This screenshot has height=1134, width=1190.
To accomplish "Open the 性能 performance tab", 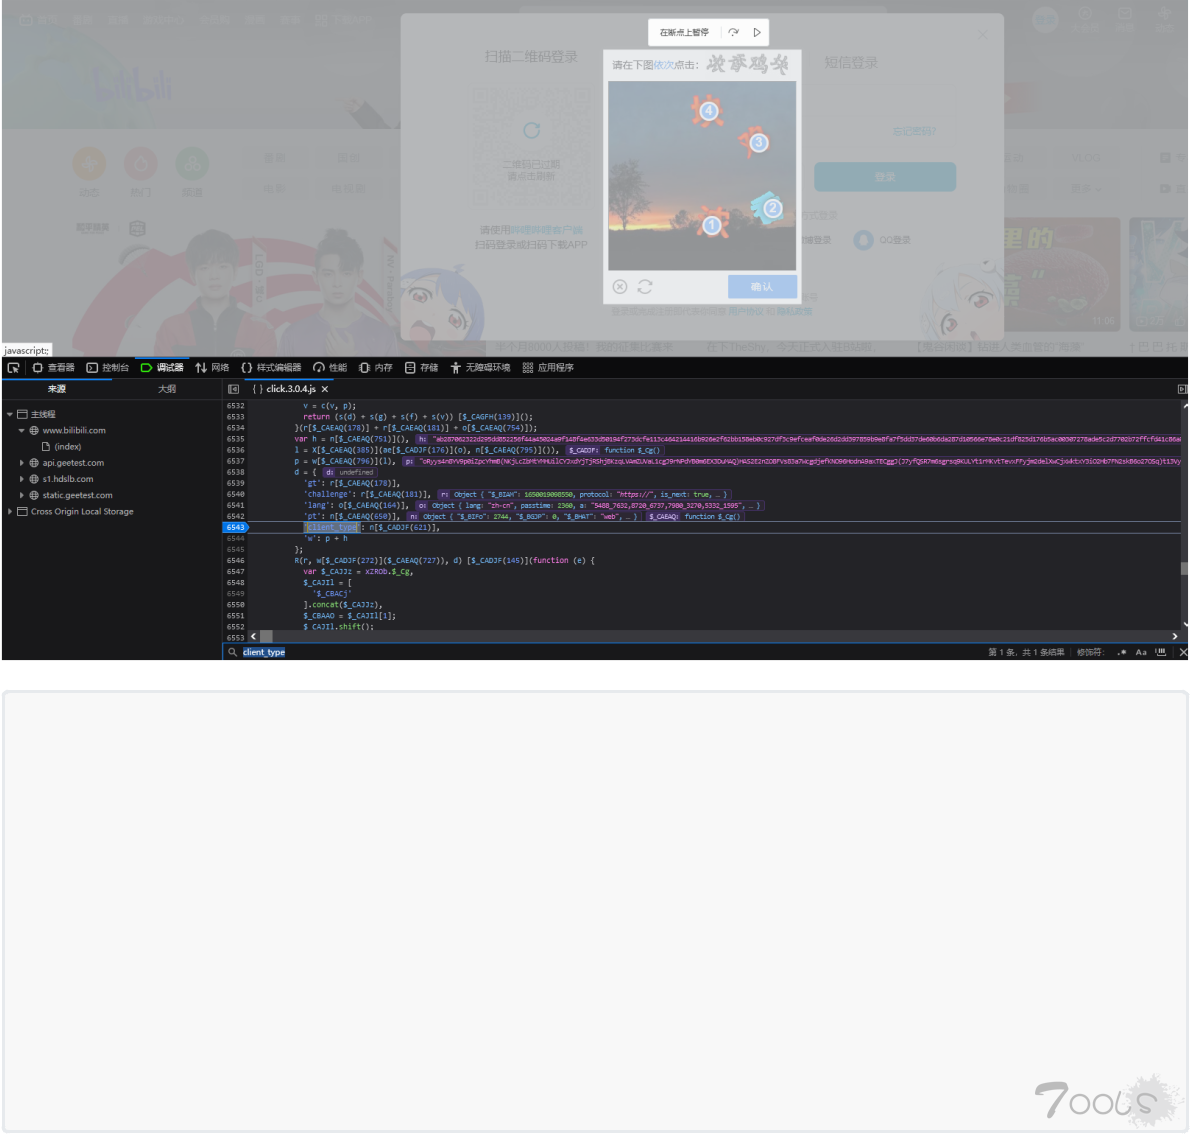I will point(330,367).
